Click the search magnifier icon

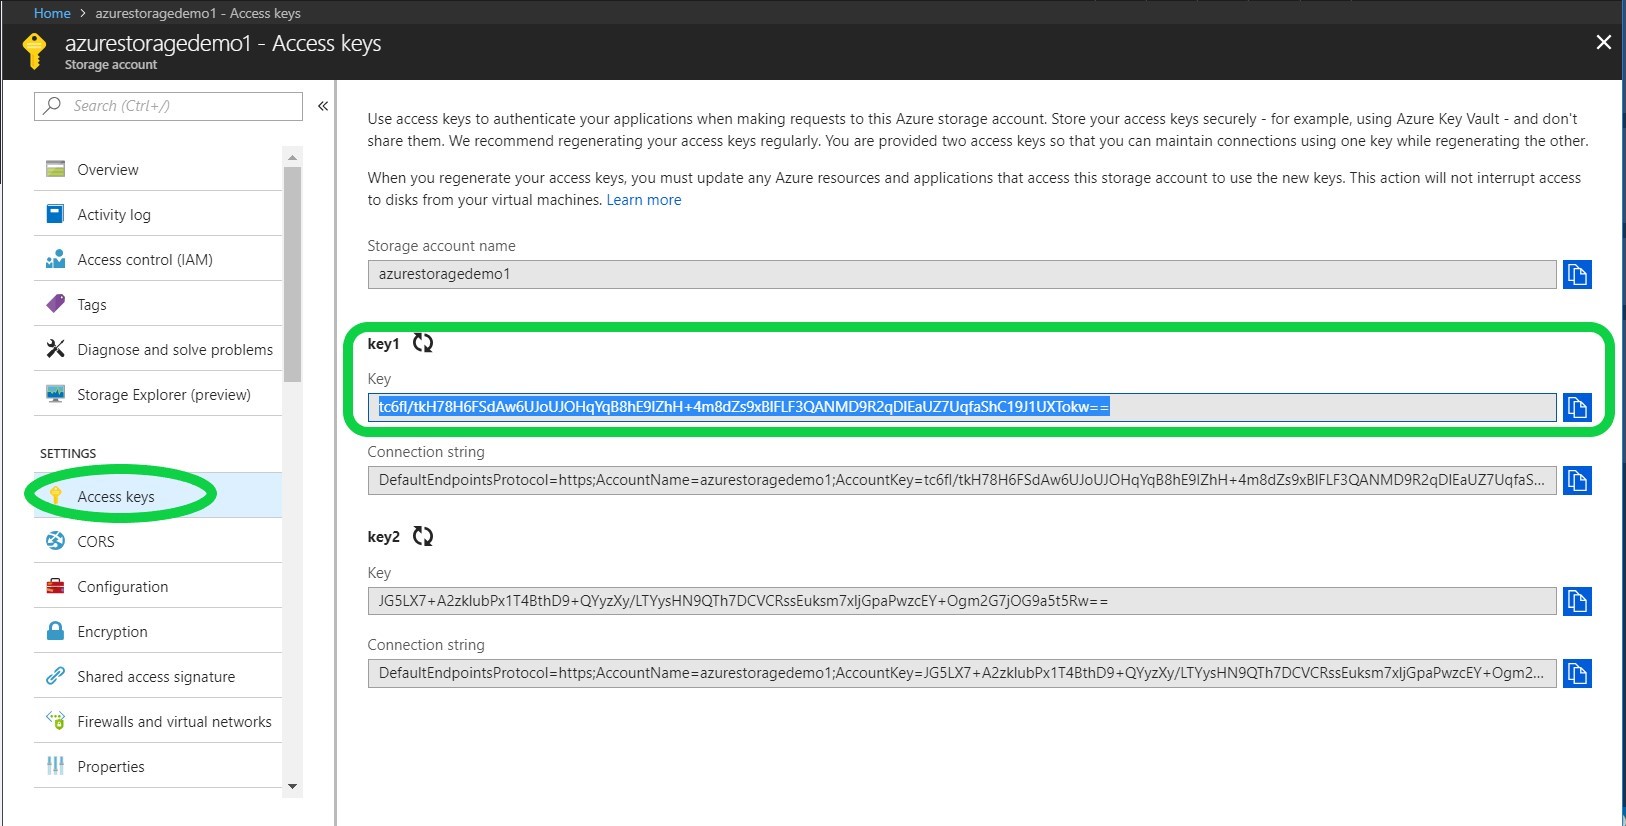click(x=52, y=106)
